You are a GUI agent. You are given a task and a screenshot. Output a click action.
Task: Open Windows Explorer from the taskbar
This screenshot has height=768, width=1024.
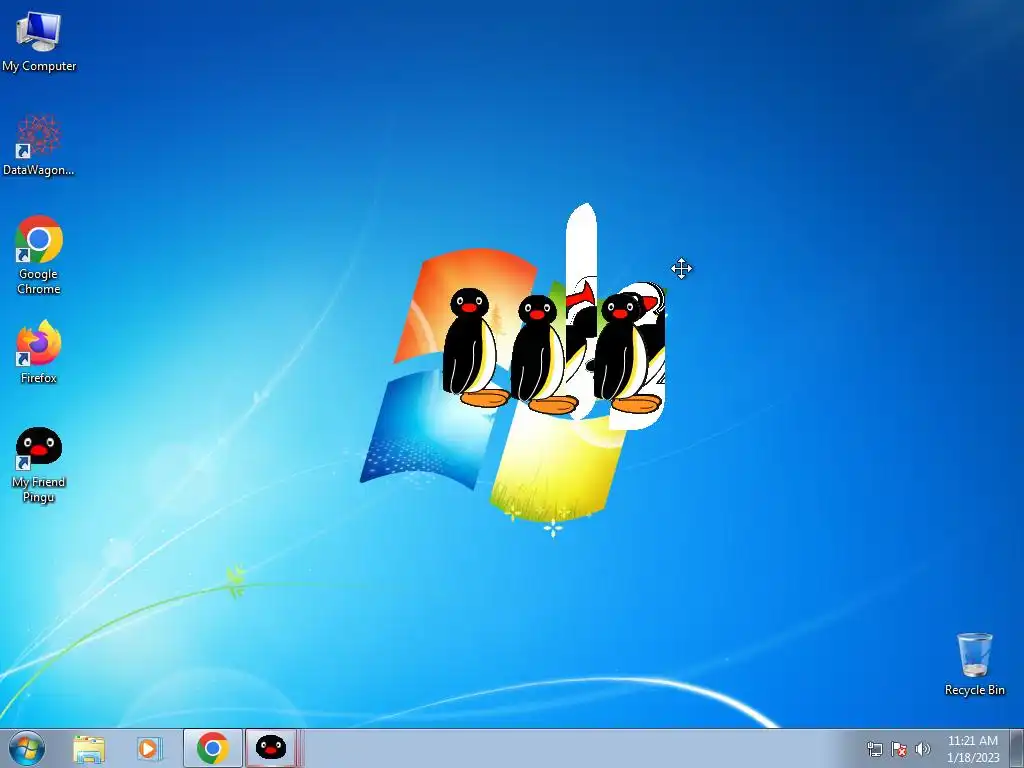pyautogui.click(x=89, y=748)
